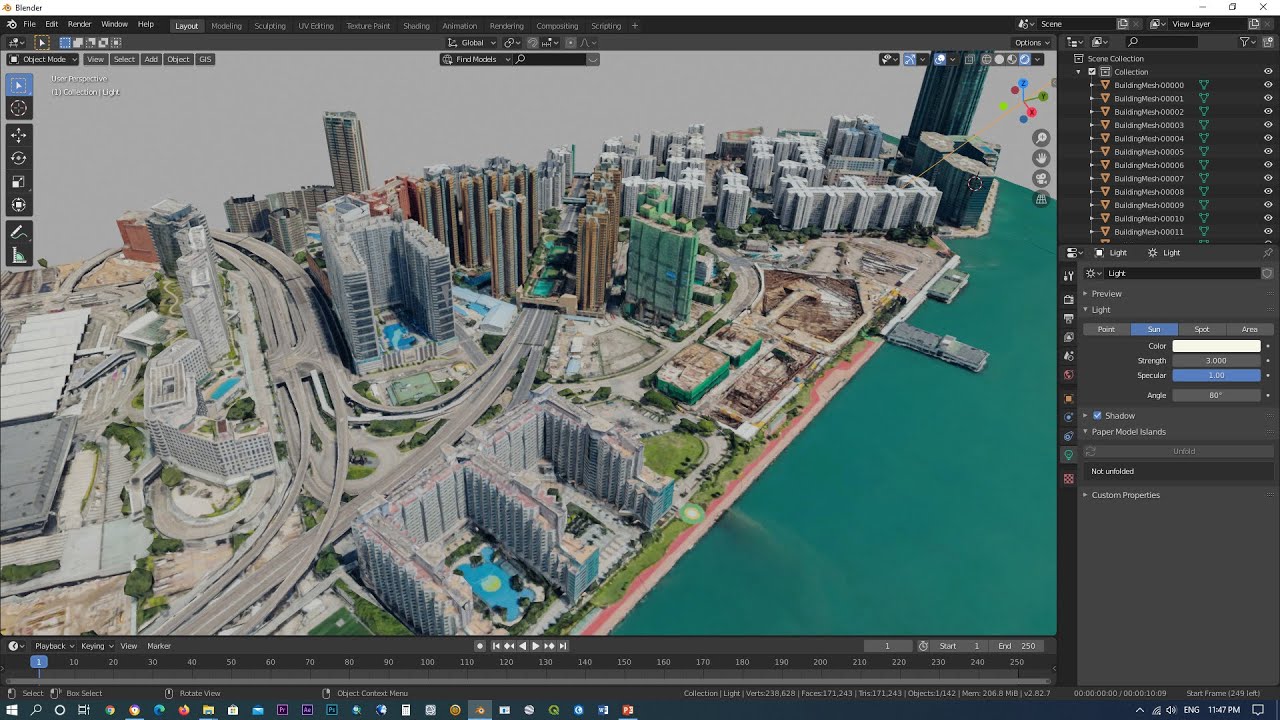Switch to the Sculpting workspace tab

pyautogui.click(x=270, y=26)
